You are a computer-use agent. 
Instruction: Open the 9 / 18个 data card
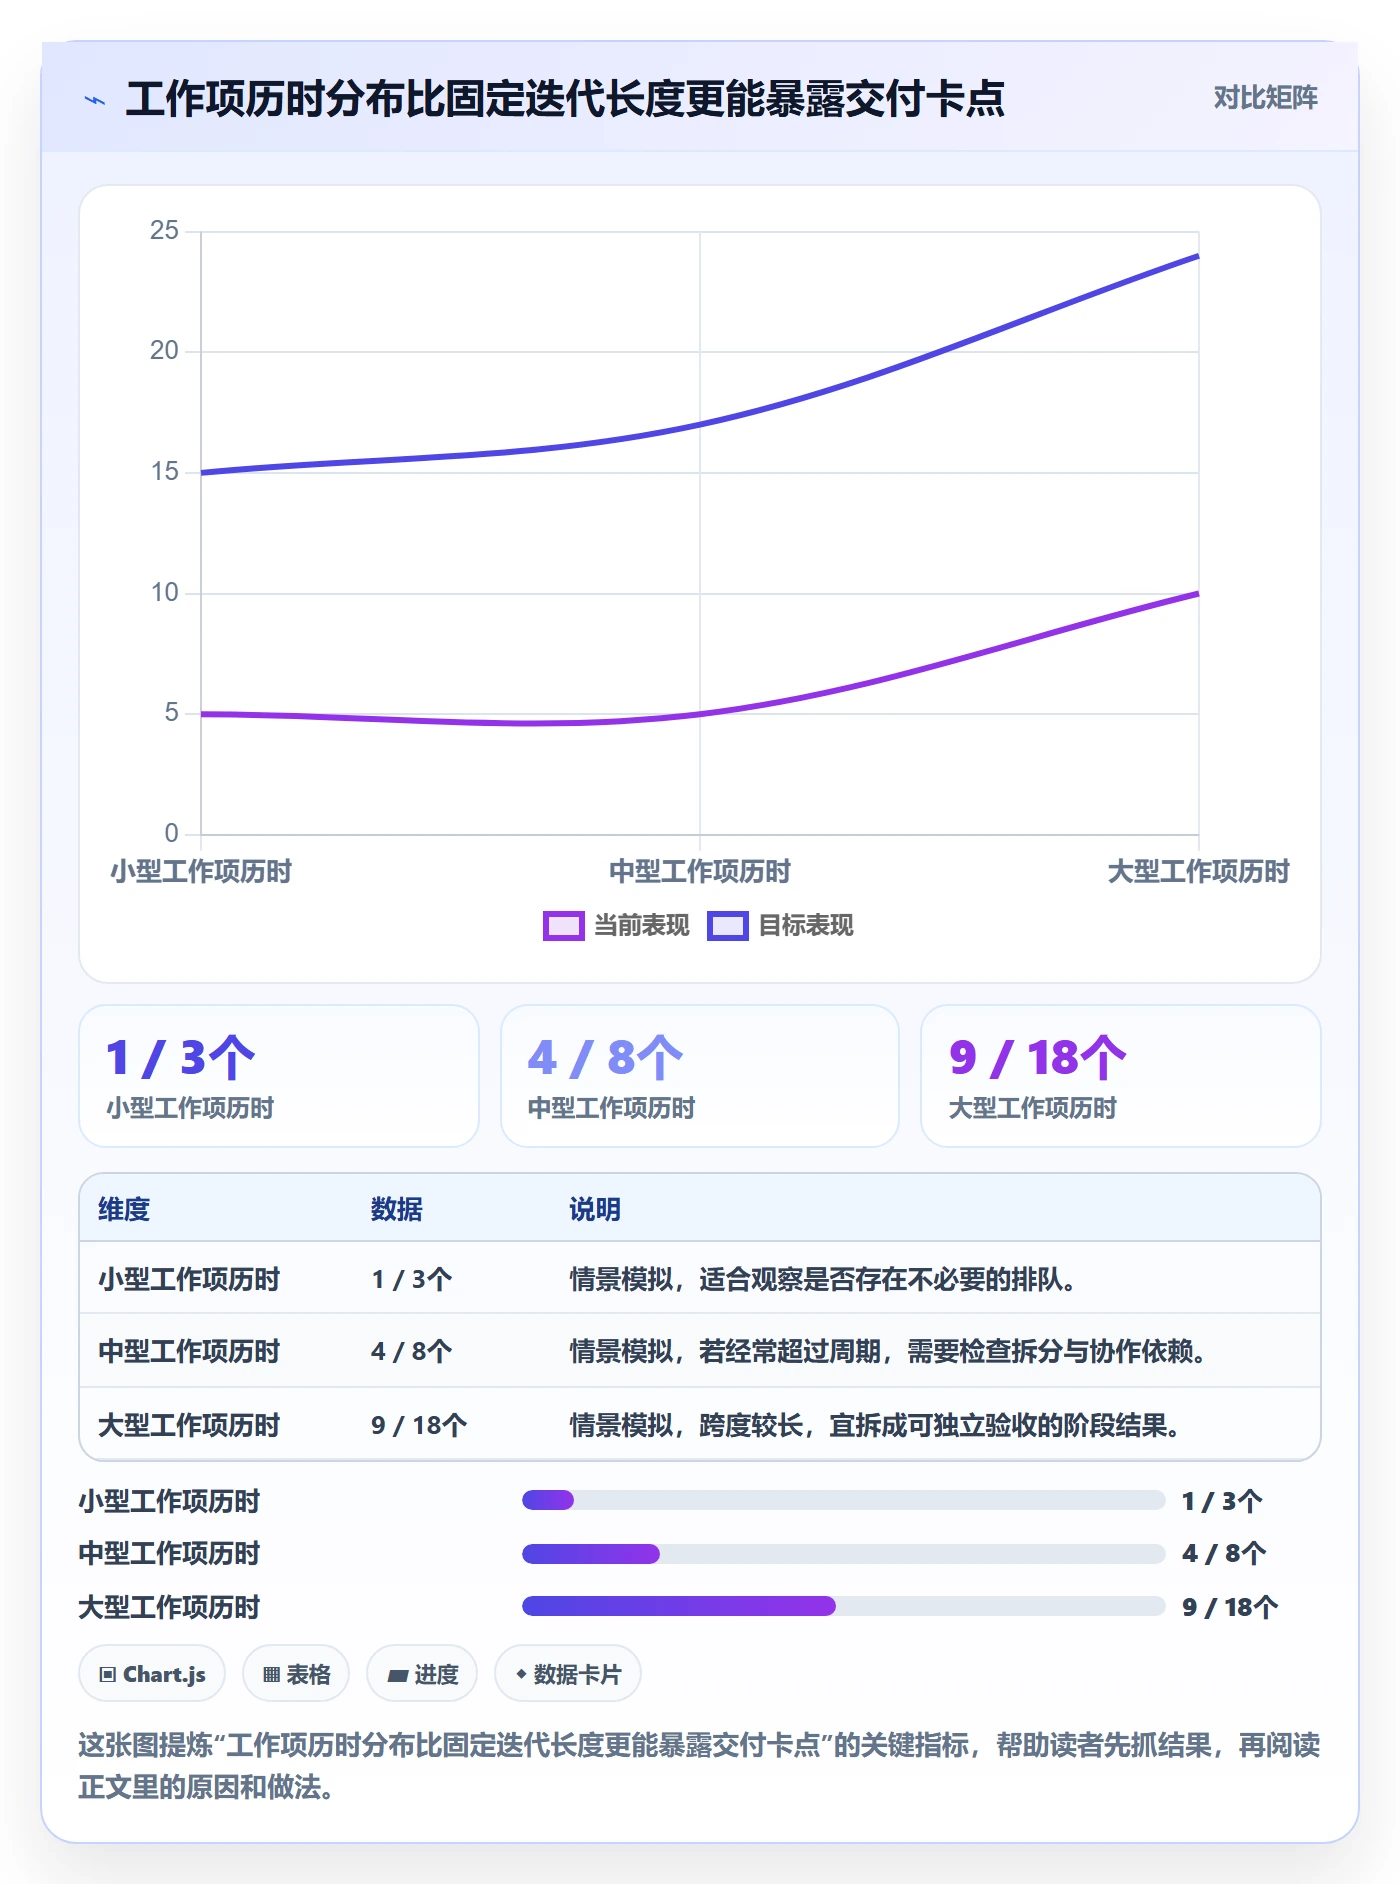pos(1121,1076)
